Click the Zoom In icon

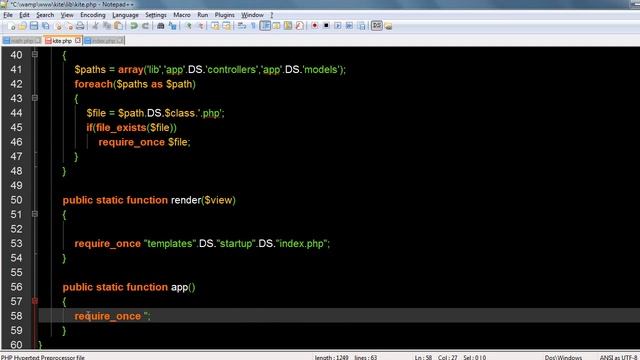(188, 26)
